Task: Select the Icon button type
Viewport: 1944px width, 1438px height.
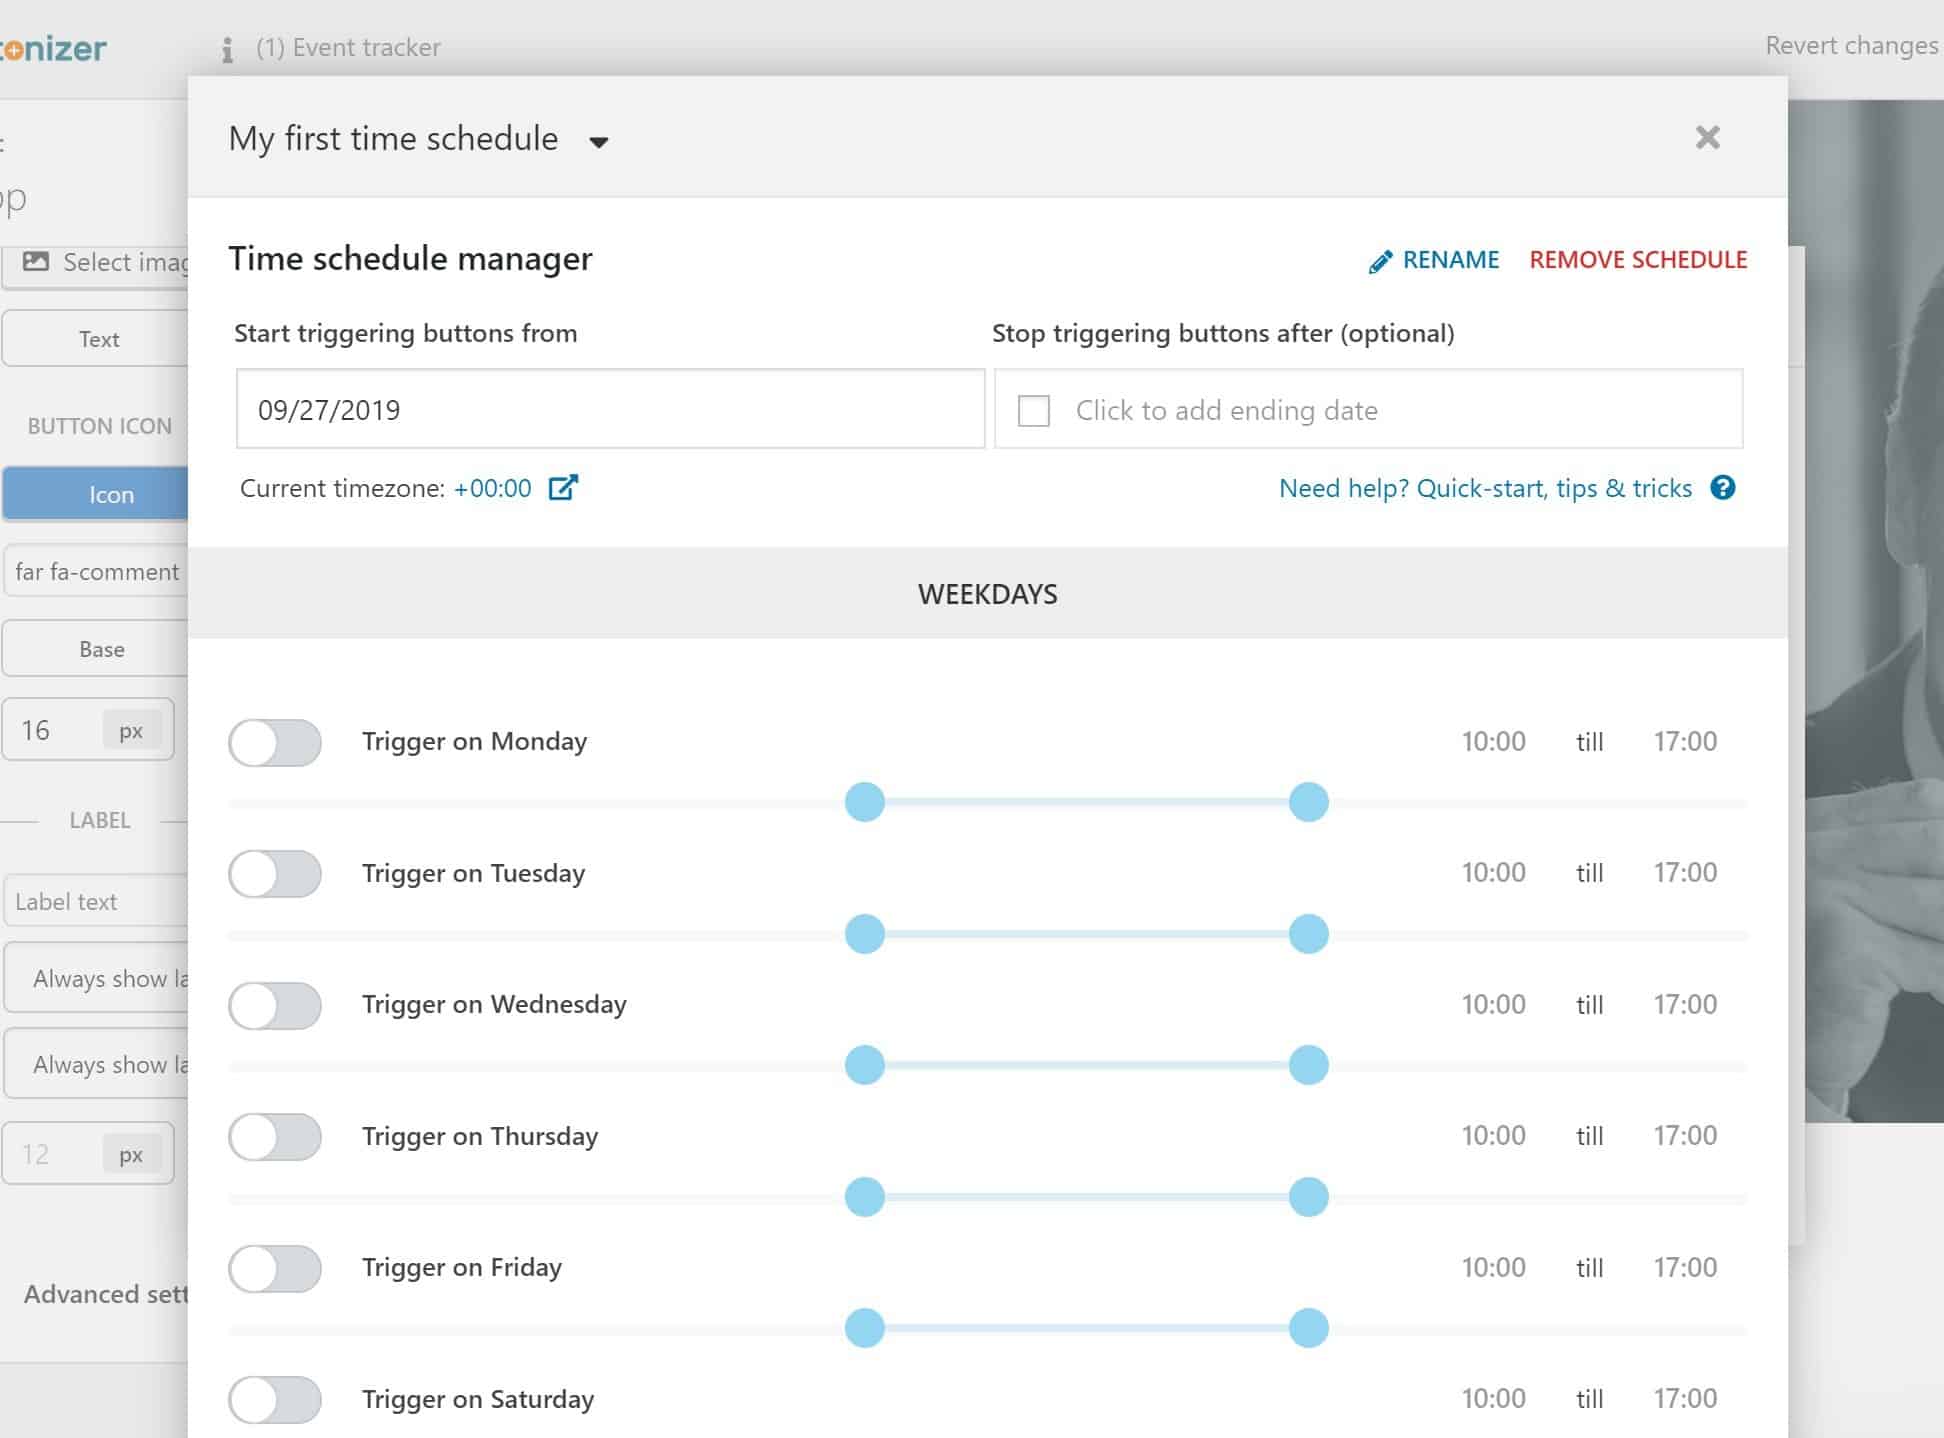Action: [96, 494]
